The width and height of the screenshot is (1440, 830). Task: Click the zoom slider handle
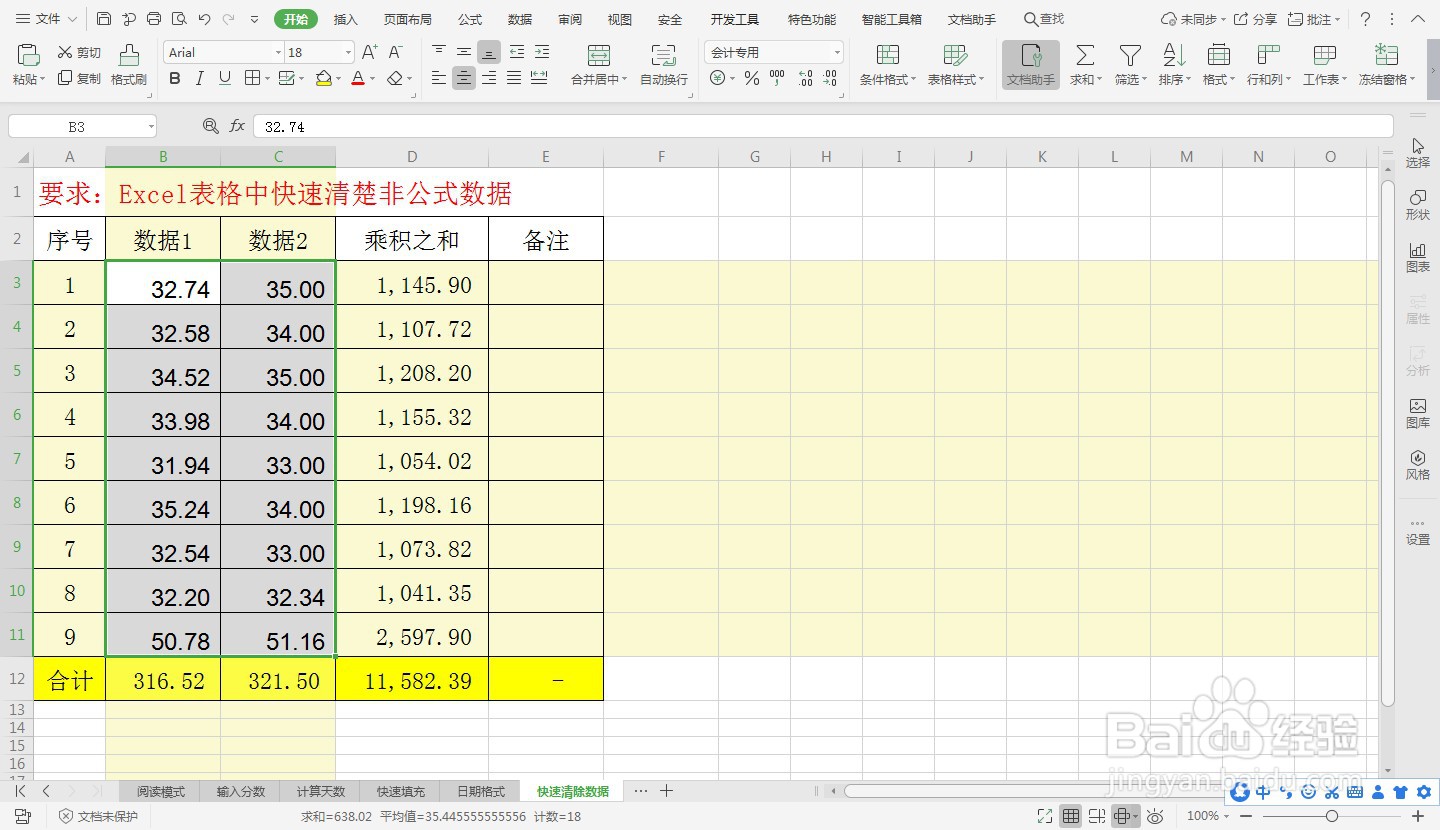(x=1331, y=816)
